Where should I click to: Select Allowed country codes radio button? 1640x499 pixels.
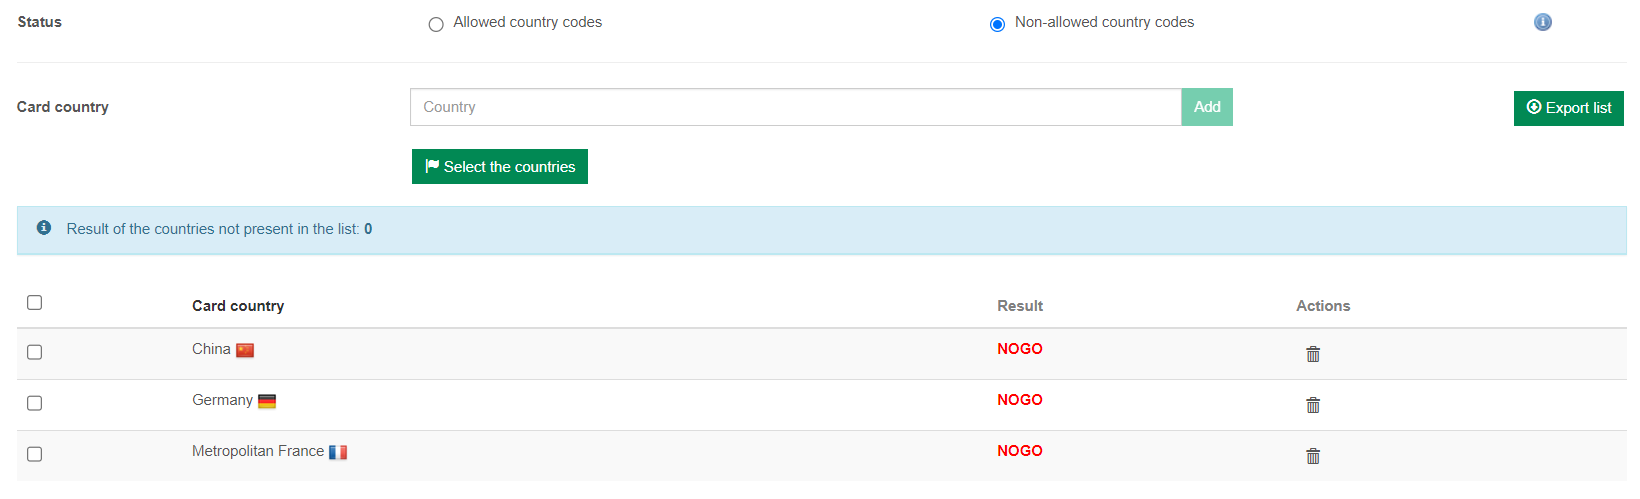(436, 24)
